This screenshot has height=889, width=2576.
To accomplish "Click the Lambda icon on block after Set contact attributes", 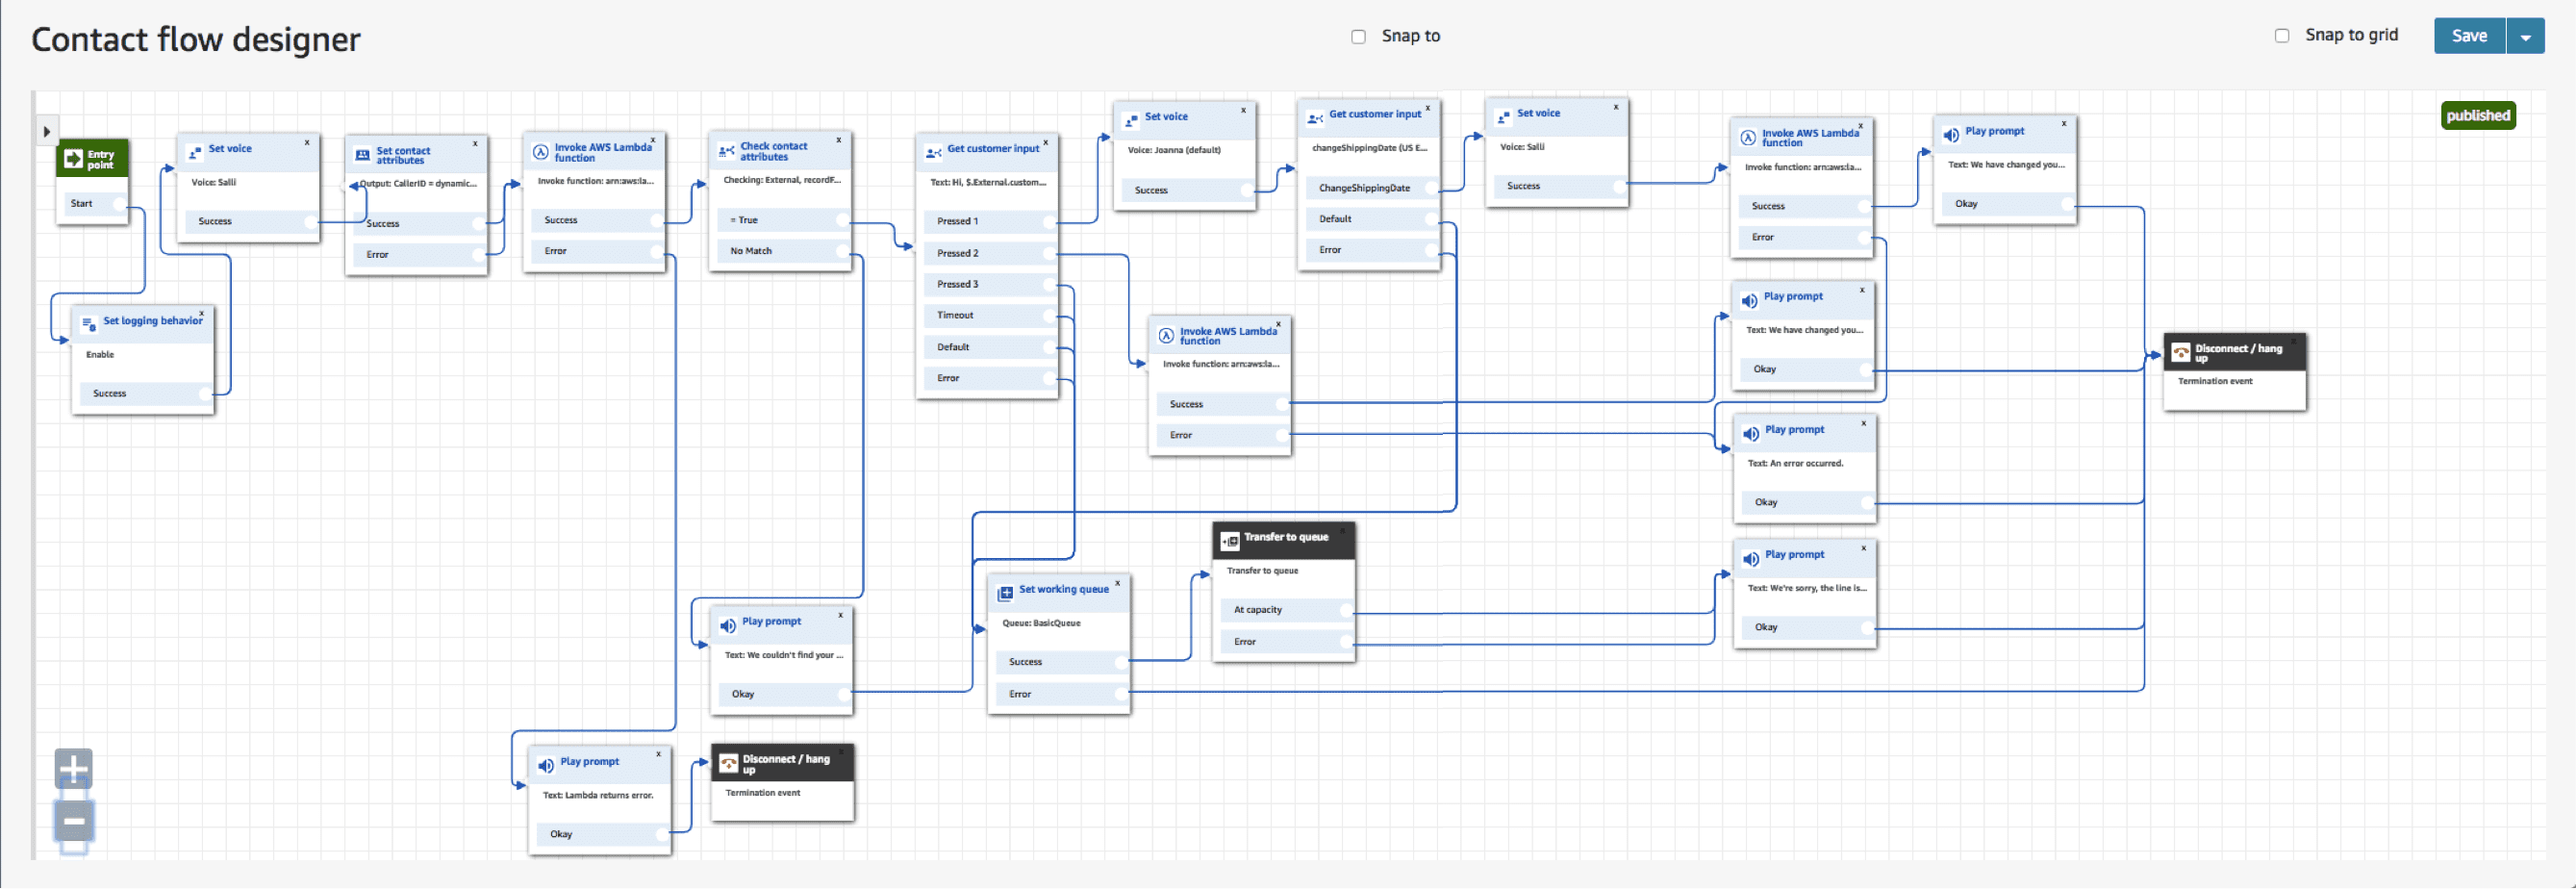I will (541, 153).
